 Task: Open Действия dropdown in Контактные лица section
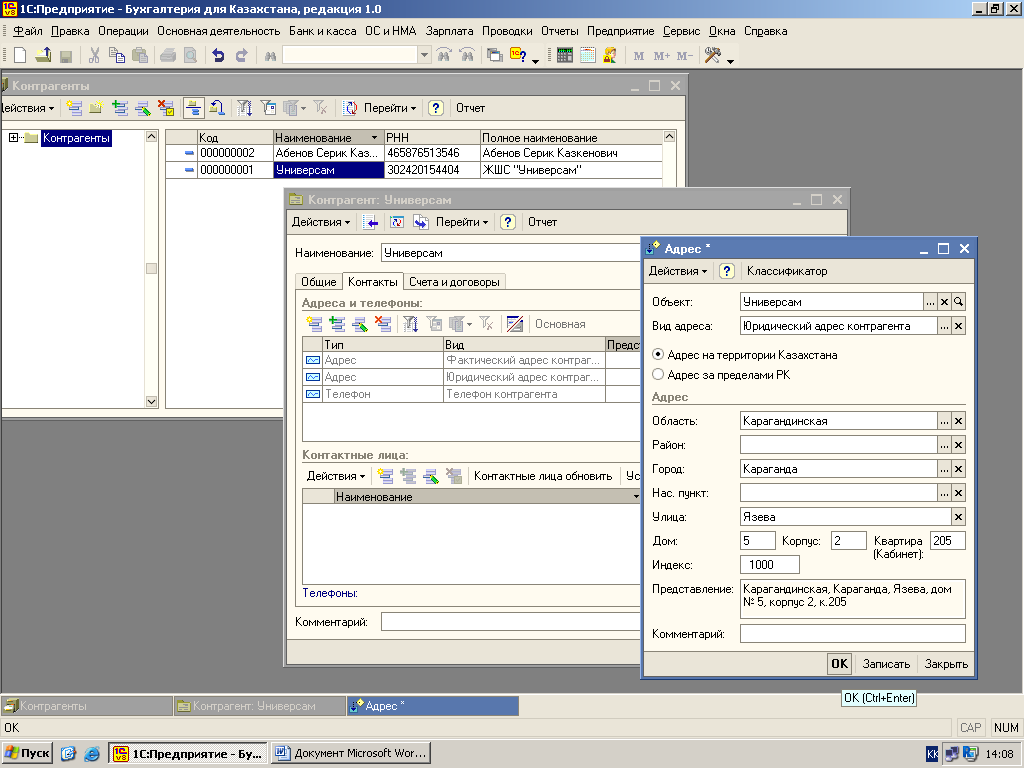click(x=336, y=476)
